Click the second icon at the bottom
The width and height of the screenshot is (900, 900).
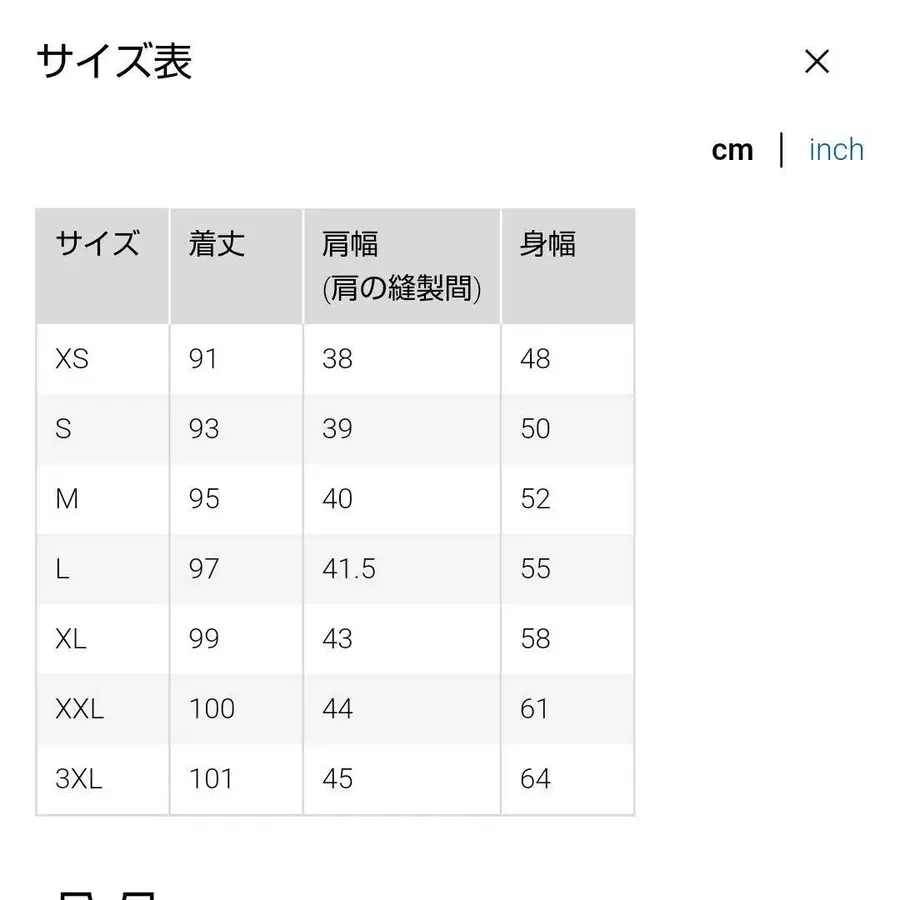pos(140,895)
